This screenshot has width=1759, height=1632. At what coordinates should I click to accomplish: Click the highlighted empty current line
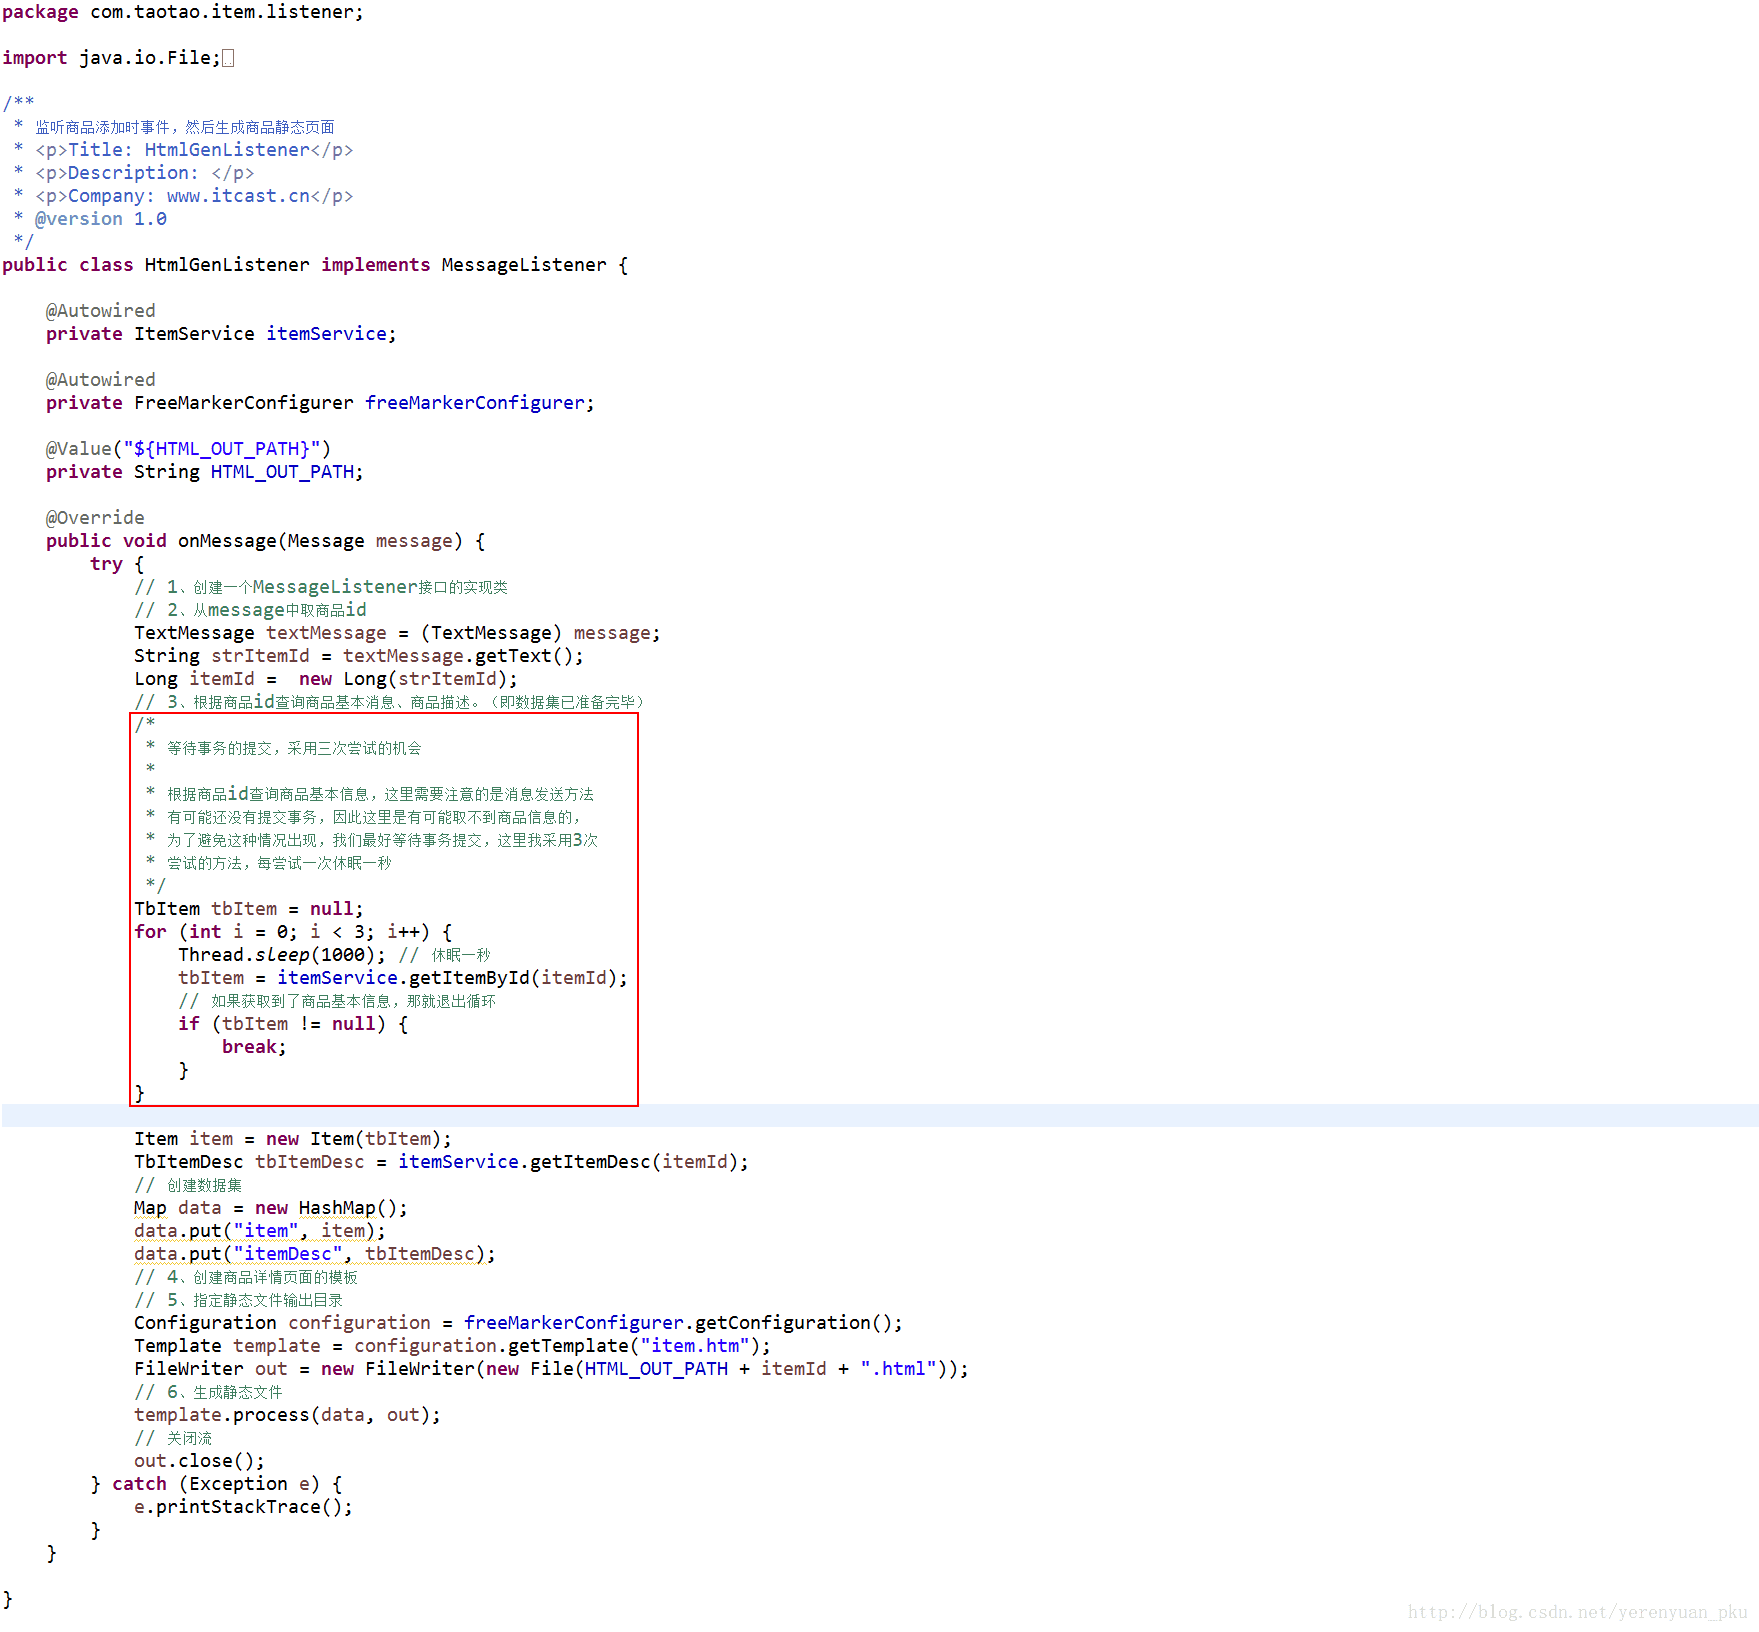880,1116
